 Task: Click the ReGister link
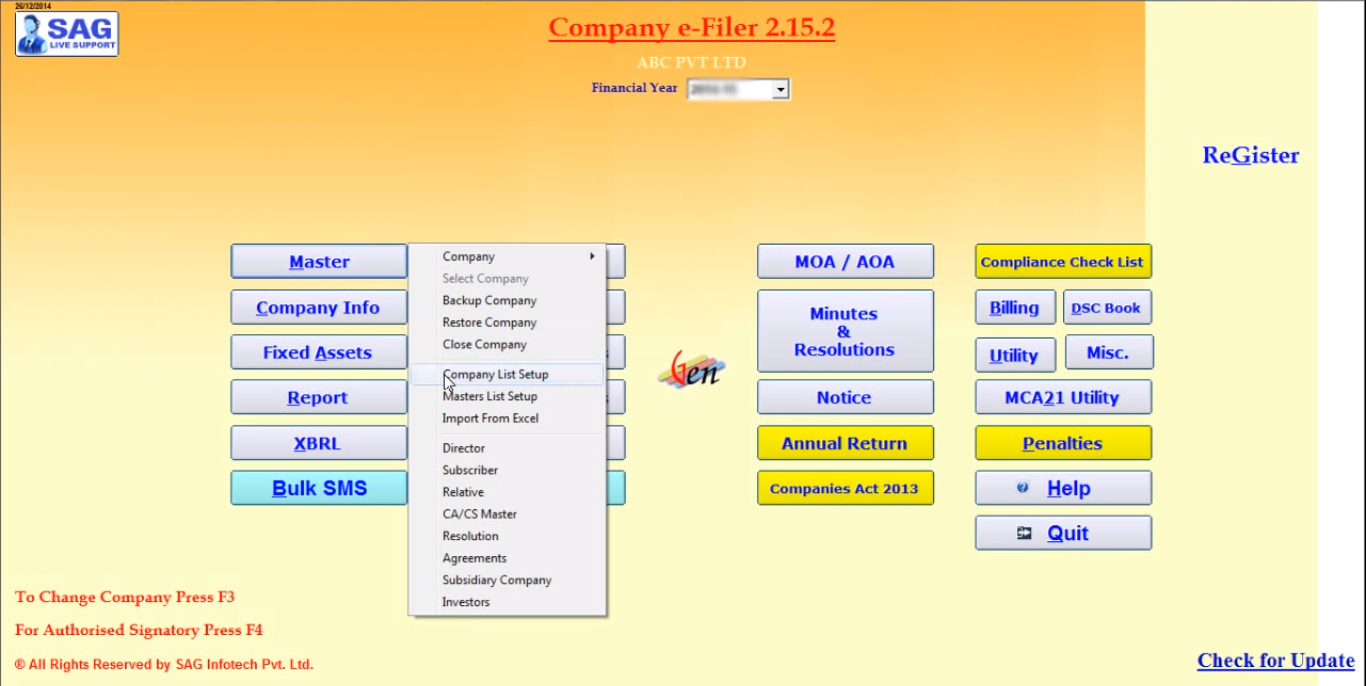click(1250, 156)
